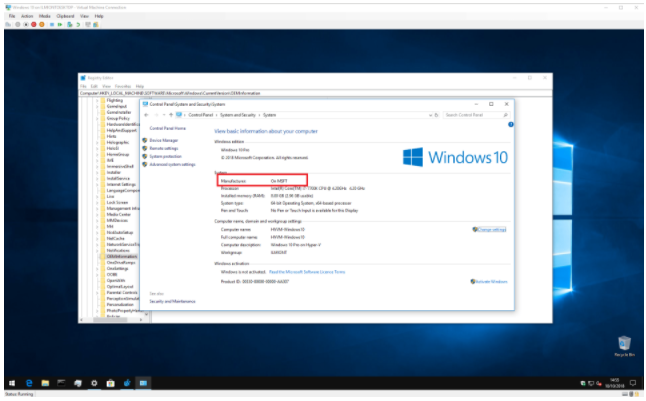This screenshot has height=401, width=646.
Task: Select the Personalization registry key
Action: [120, 304]
